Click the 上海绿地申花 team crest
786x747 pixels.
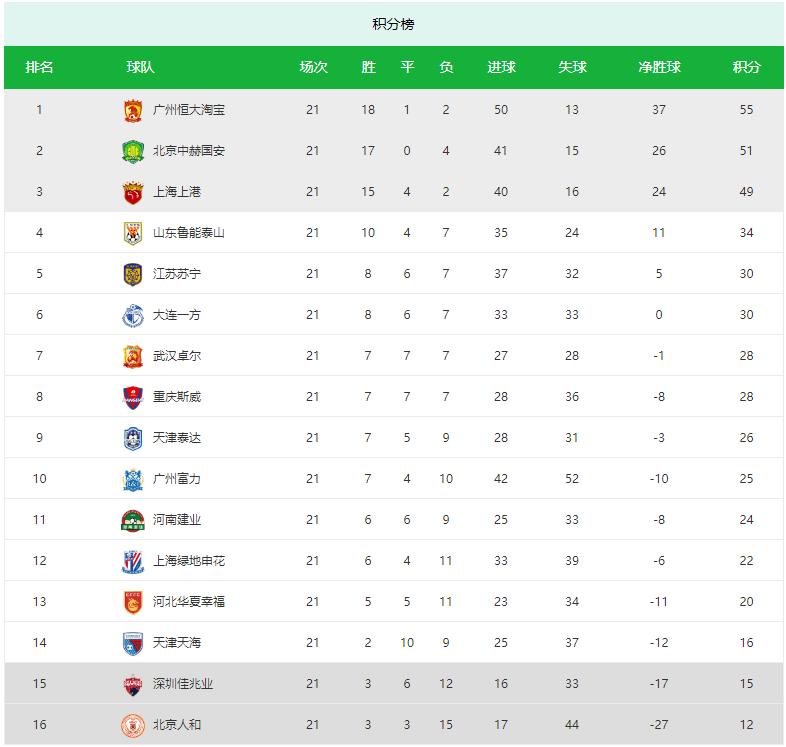tap(132, 561)
